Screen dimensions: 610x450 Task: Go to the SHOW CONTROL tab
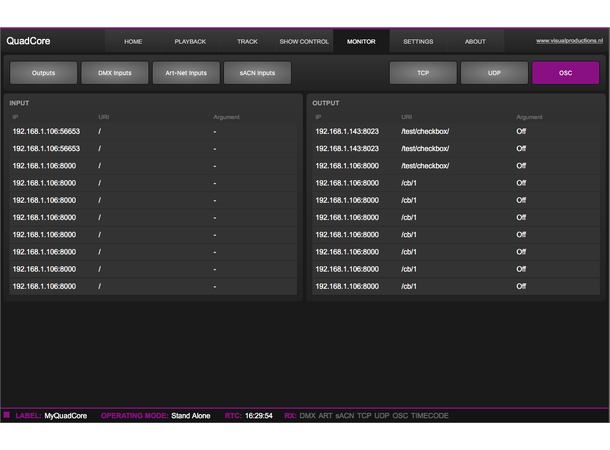pos(304,42)
